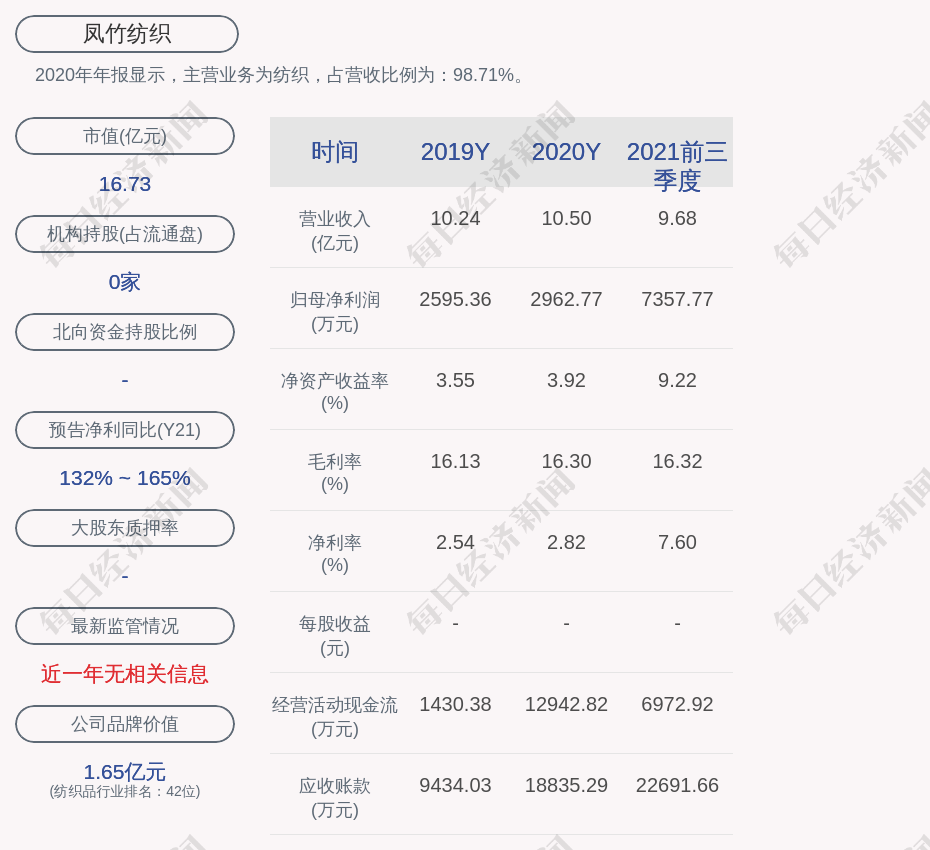This screenshot has width=930, height=850.
Task: Click the 1.65亿元 brand value text
Action: [x=125, y=772]
